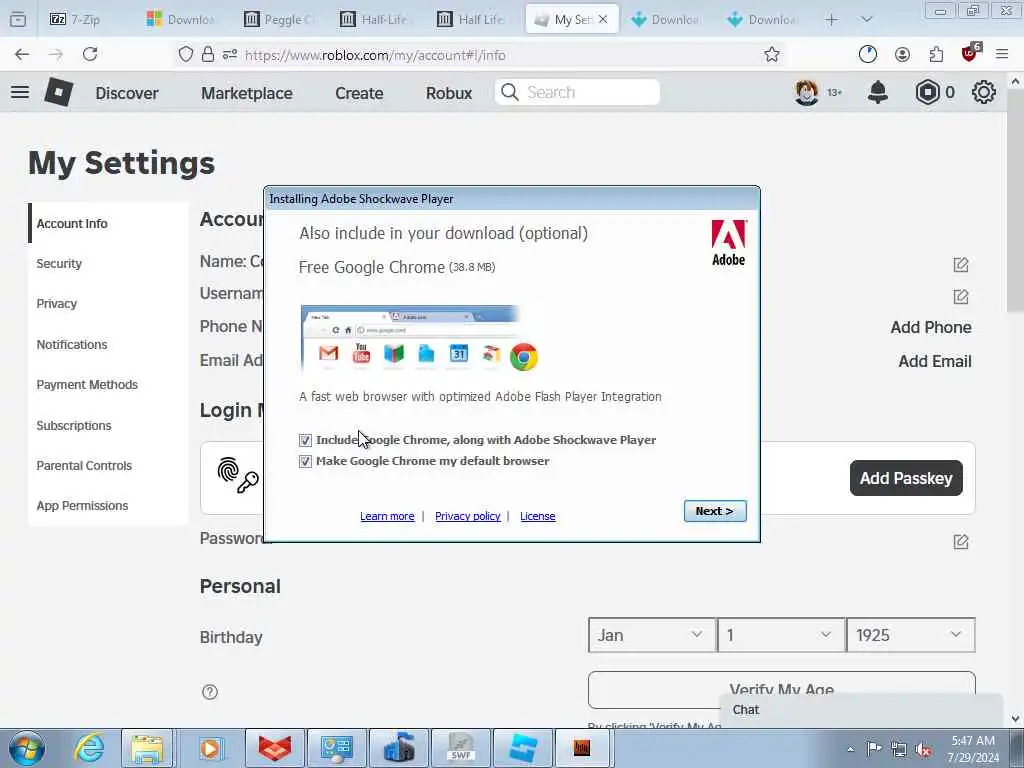This screenshot has width=1024, height=768.
Task: Open the Marketplace menu item
Action: [247, 93]
